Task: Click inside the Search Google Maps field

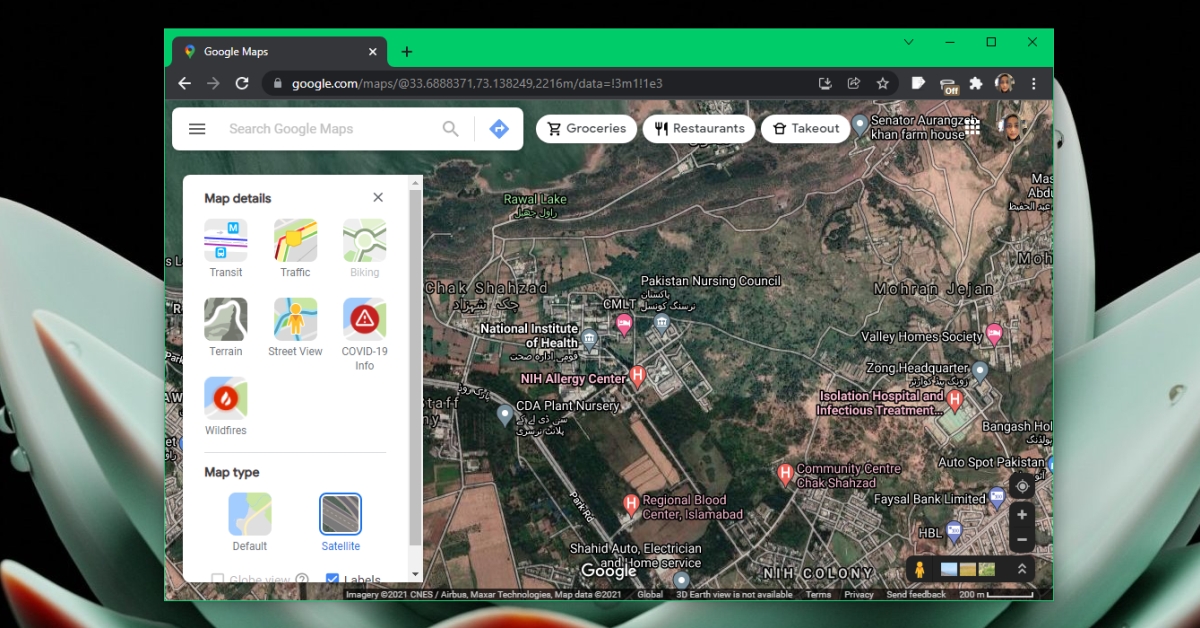Action: tap(320, 128)
